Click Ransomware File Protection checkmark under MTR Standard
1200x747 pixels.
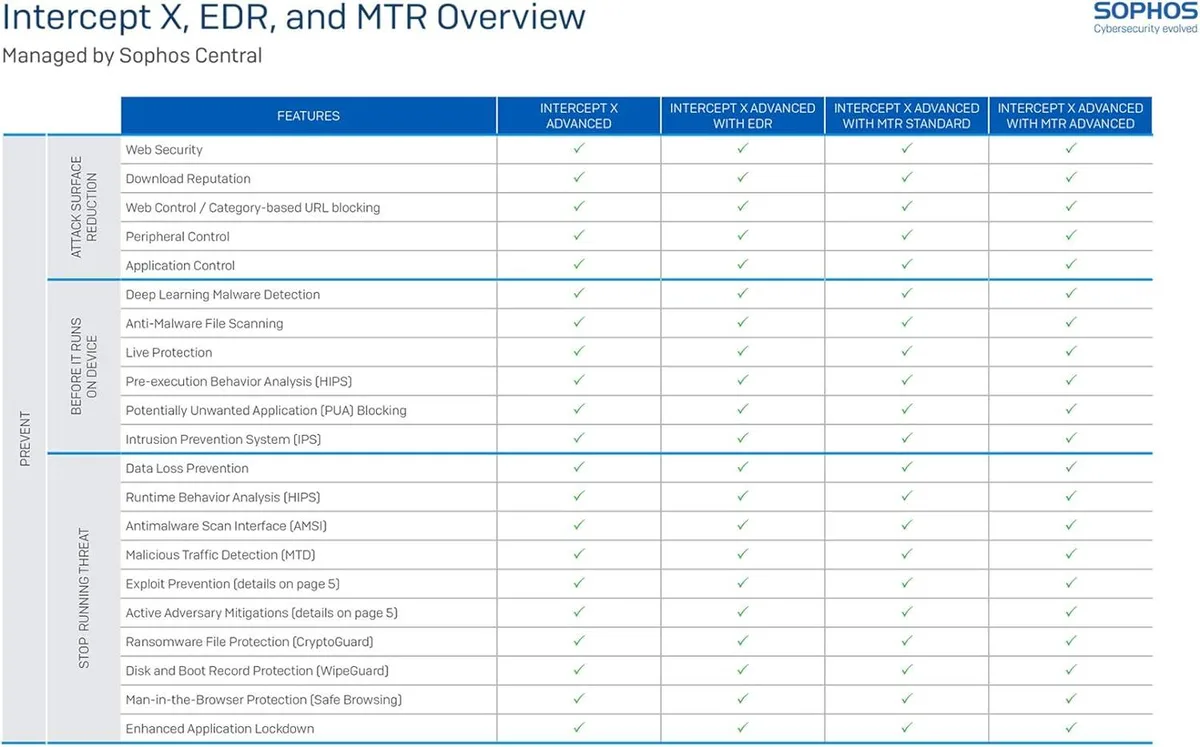(x=907, y=641)
